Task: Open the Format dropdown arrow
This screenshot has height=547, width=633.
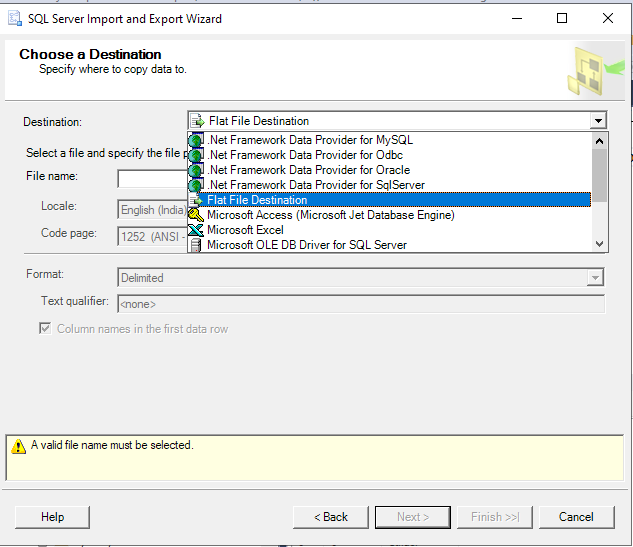Action: point(595,278)
